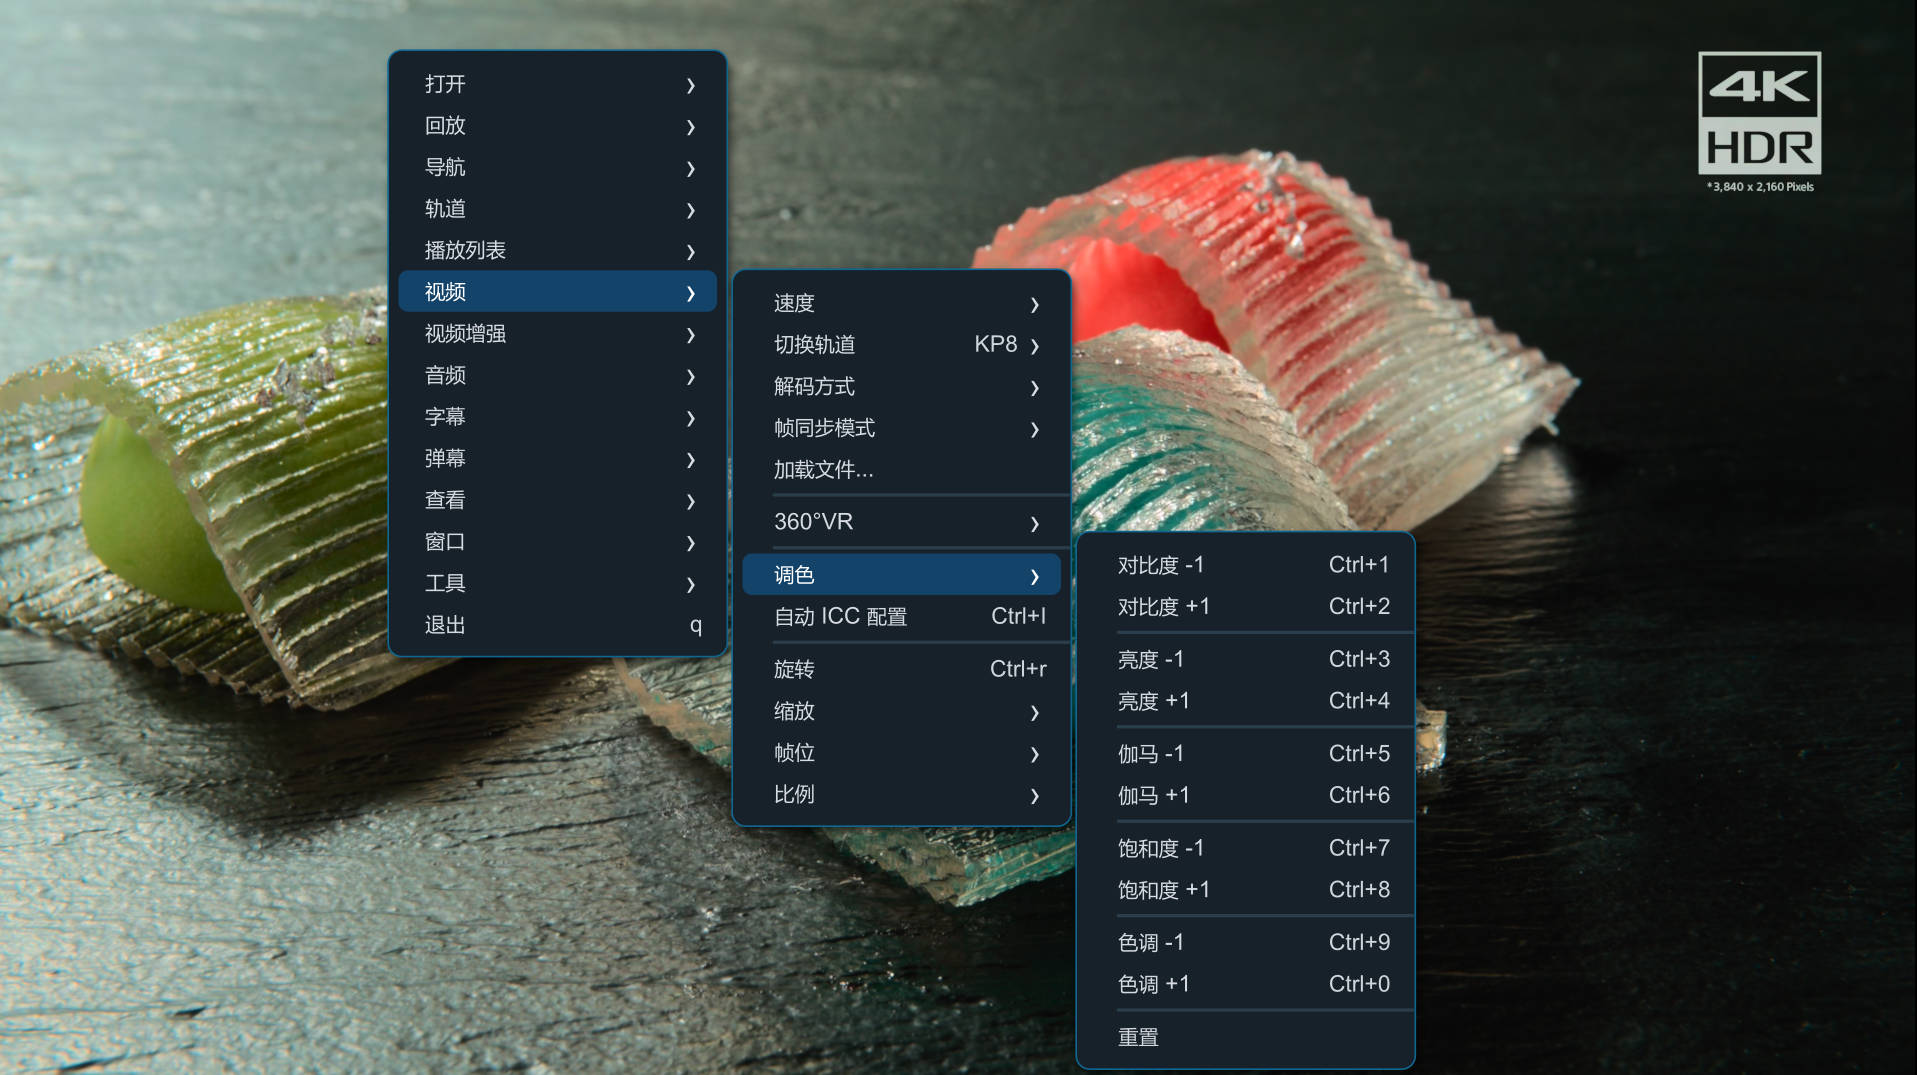Lower brightness using 亮度 -1
The height and width of the screenshot is (1075, 1917).
pos(1245,660)
